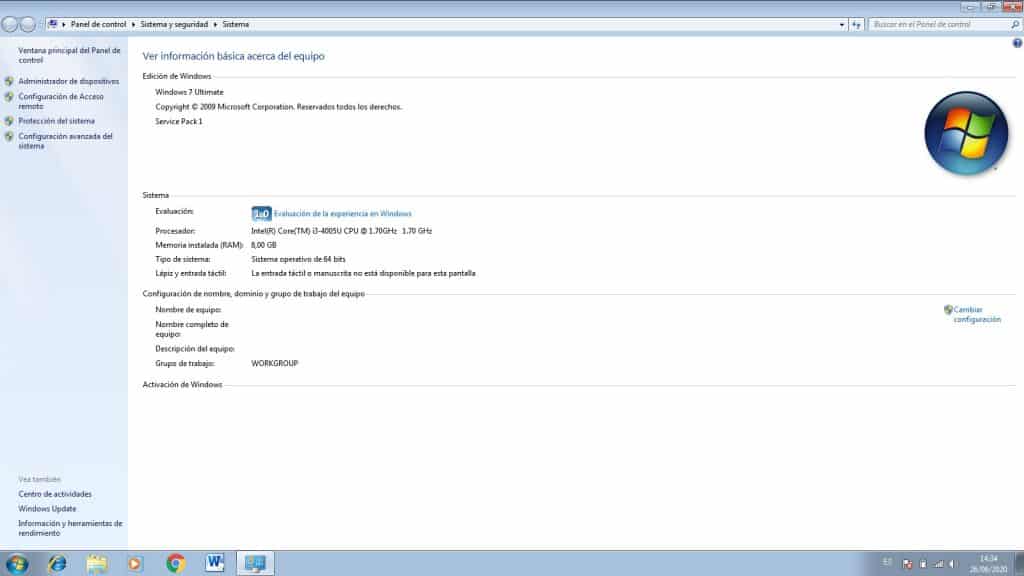Click the battery power tray icon

point(923,564)
